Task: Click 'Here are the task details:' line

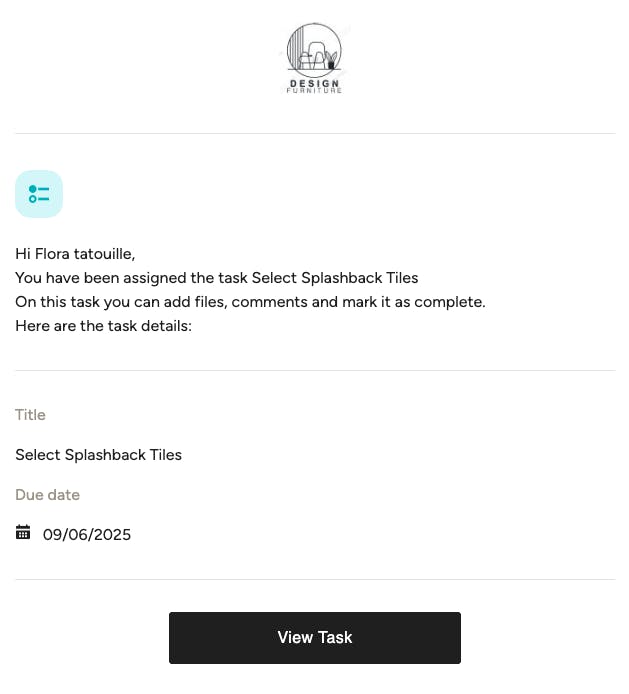Action: [103, 326]
